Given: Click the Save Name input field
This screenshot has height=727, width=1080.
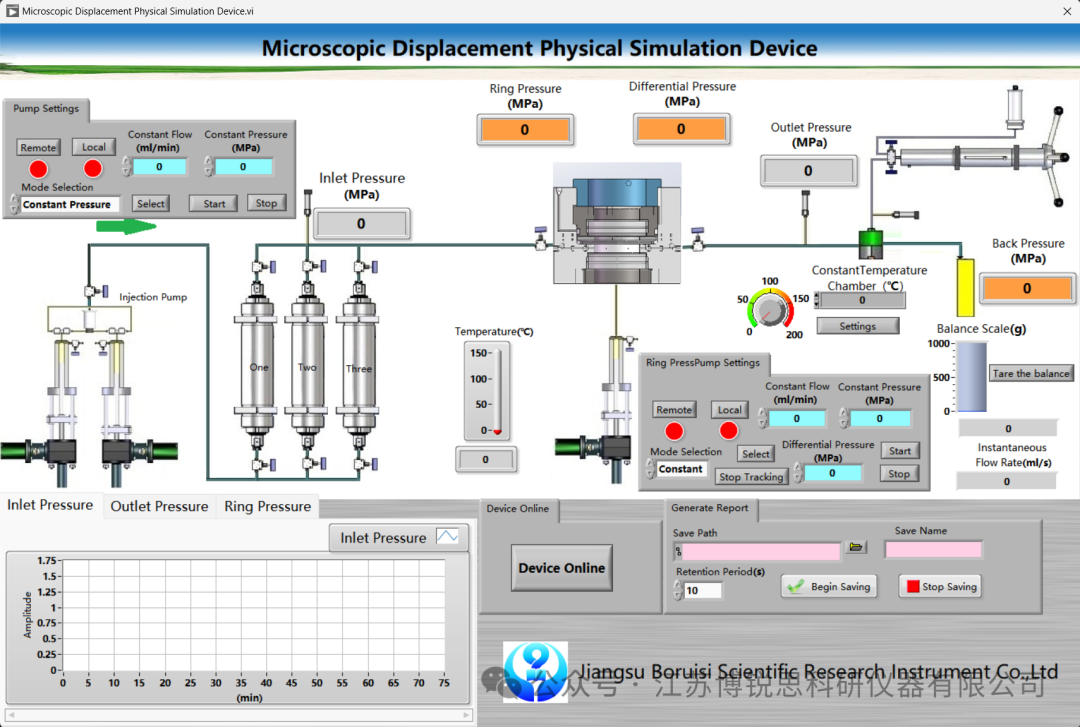Looking at the screenshot, I should [933, 549].
